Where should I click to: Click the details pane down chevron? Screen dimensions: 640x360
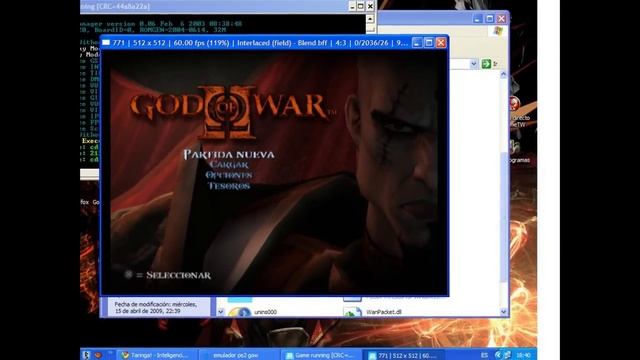(x=220, y=312)
